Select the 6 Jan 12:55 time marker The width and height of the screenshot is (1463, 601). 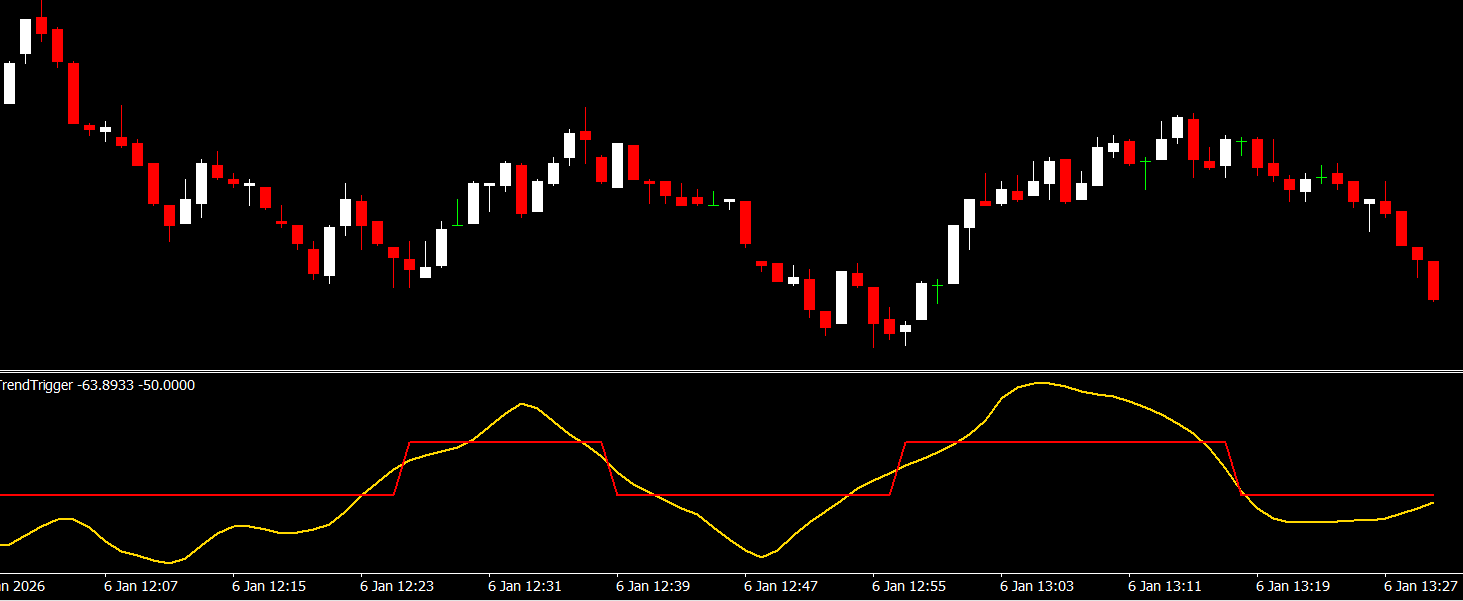pyautogui.click(x=909, y=585)
